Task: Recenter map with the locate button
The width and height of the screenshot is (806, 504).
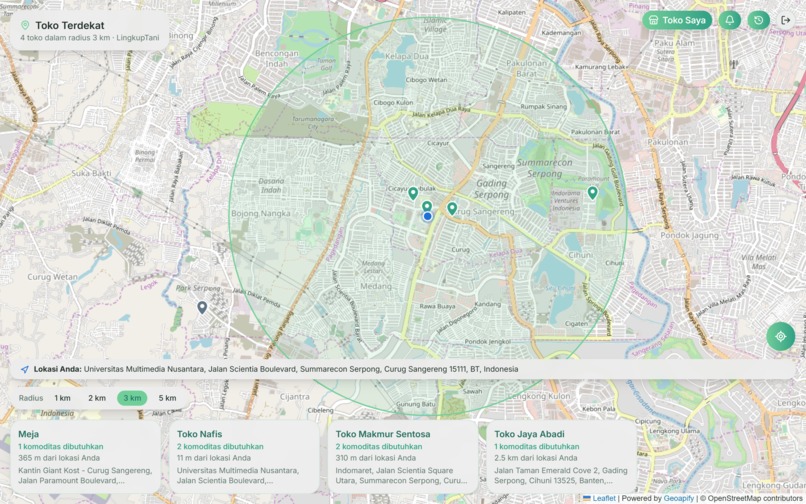Action: [x=780, y=336]
